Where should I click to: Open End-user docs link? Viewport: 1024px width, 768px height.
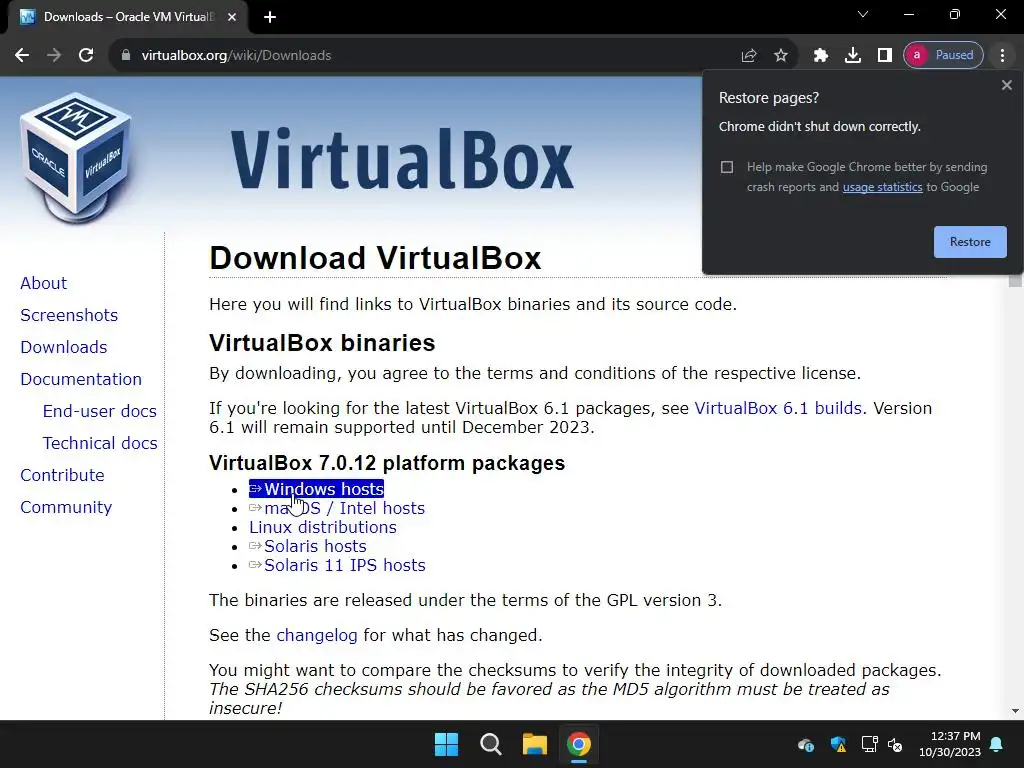coord(100,411)
